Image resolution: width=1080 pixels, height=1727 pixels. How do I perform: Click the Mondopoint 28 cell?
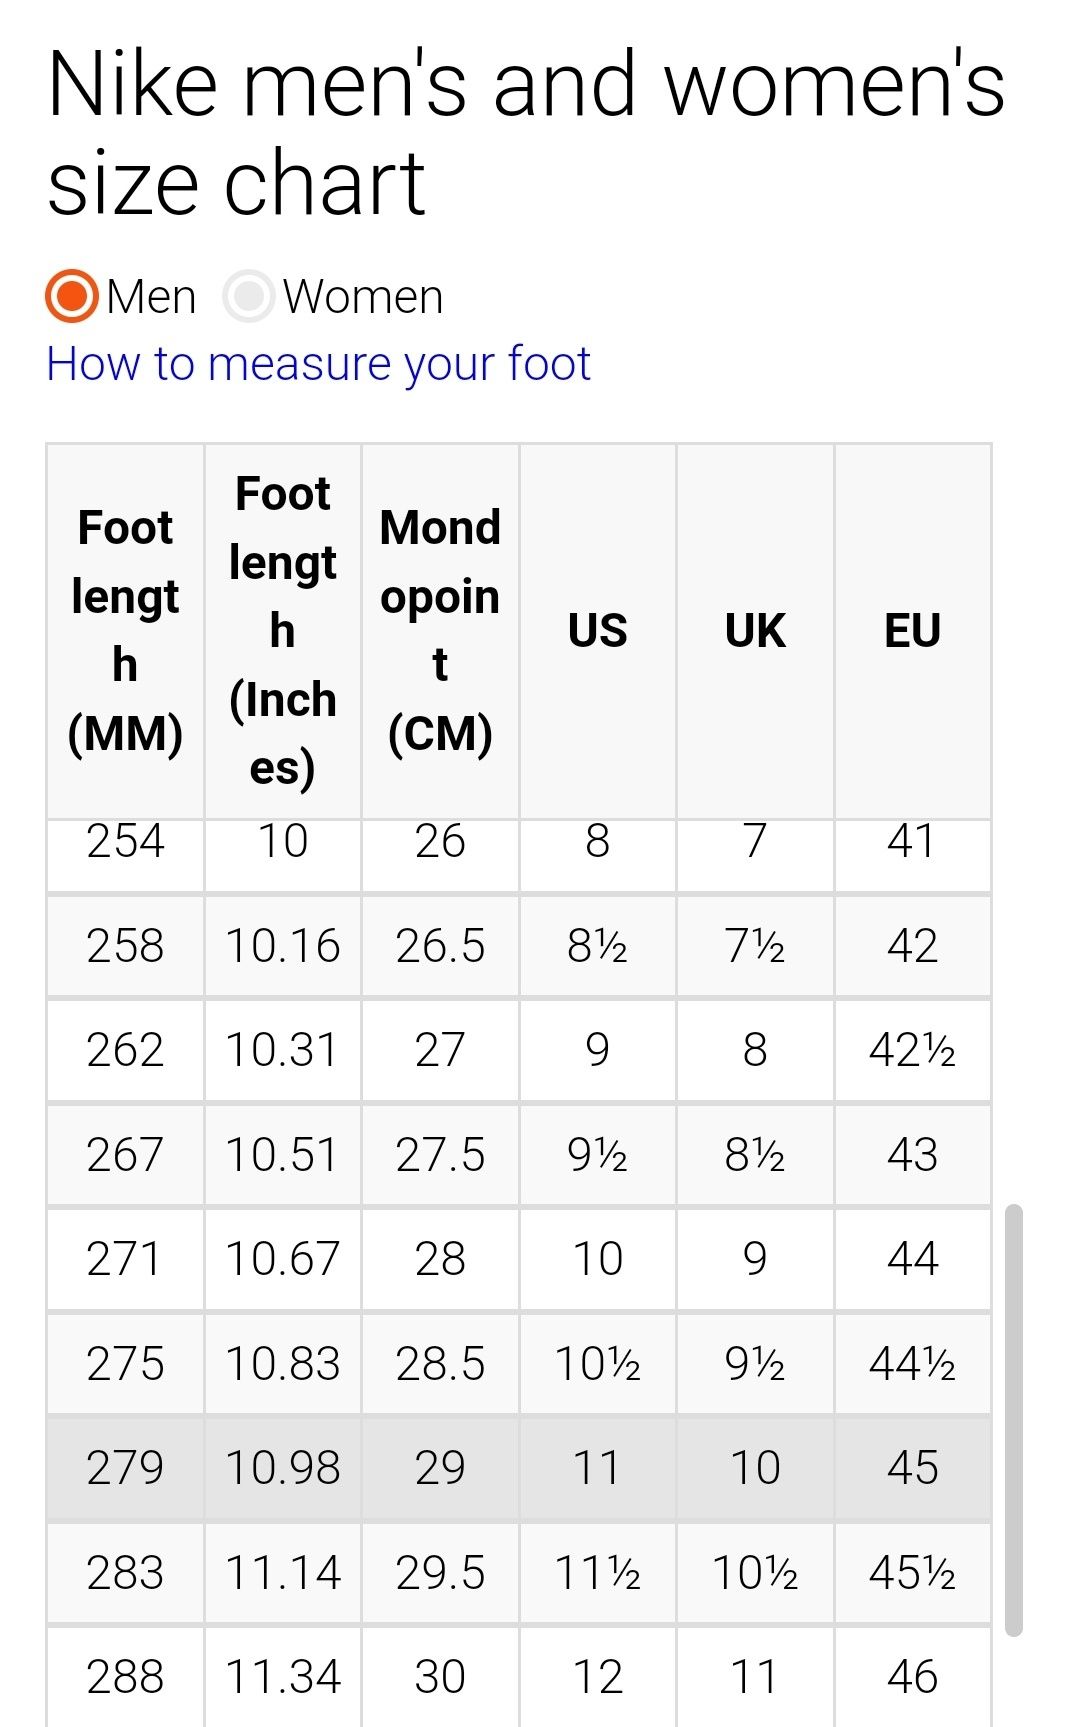(440, 1259)
